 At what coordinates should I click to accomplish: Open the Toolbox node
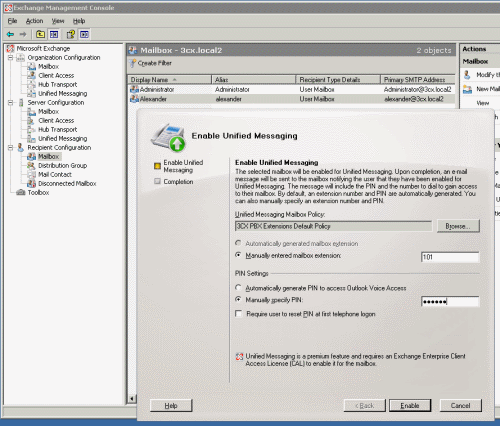tap(38, 193)
